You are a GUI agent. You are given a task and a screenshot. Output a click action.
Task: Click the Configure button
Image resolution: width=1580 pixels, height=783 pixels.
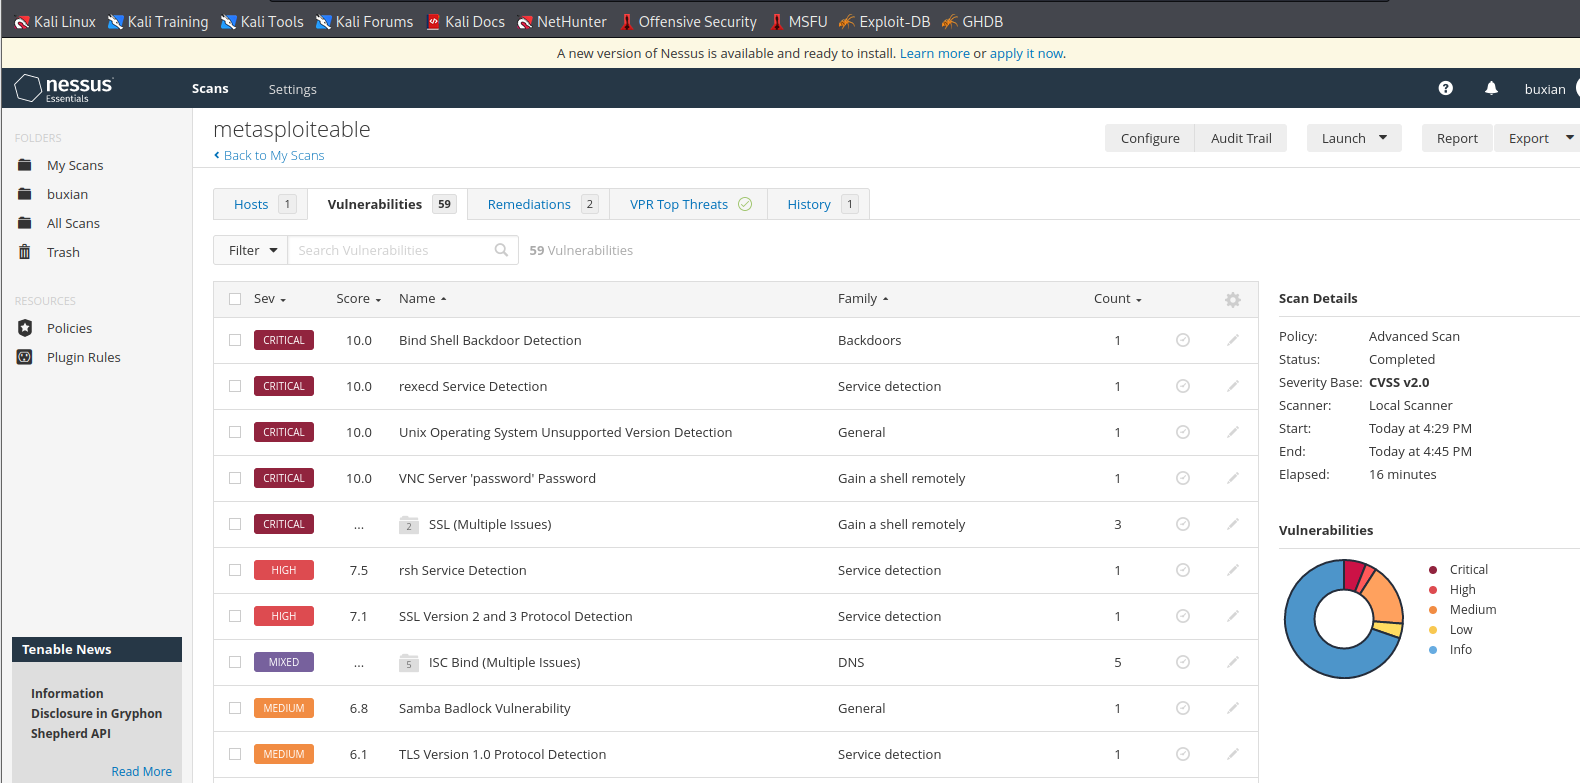click(x=1150, y=138)
